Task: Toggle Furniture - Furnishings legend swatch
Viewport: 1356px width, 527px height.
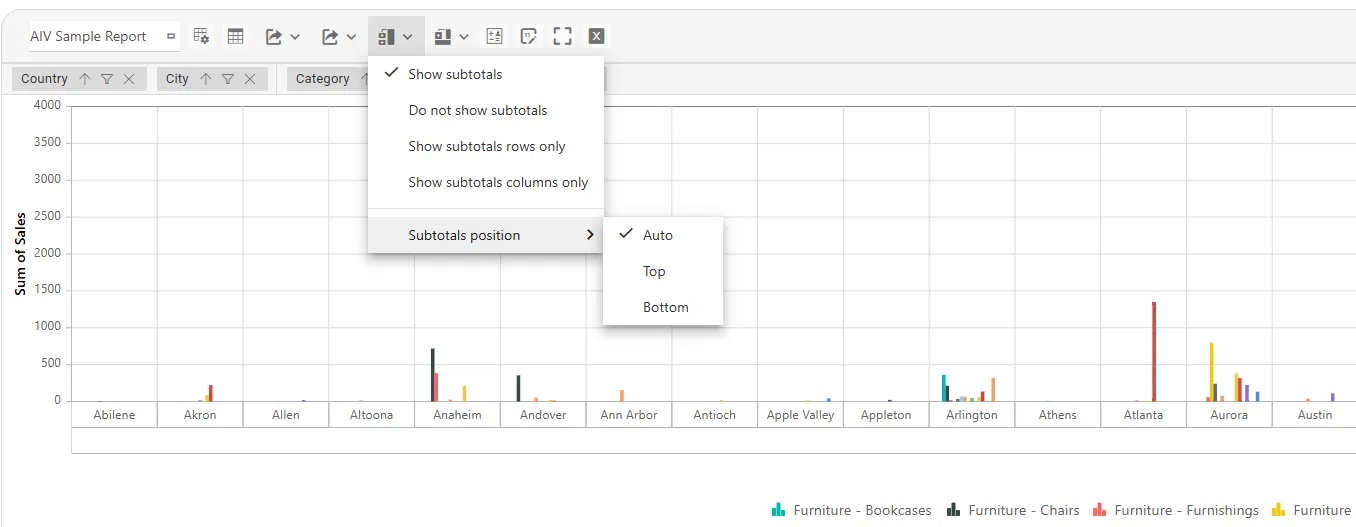Action: click(x=1100, y=510)
